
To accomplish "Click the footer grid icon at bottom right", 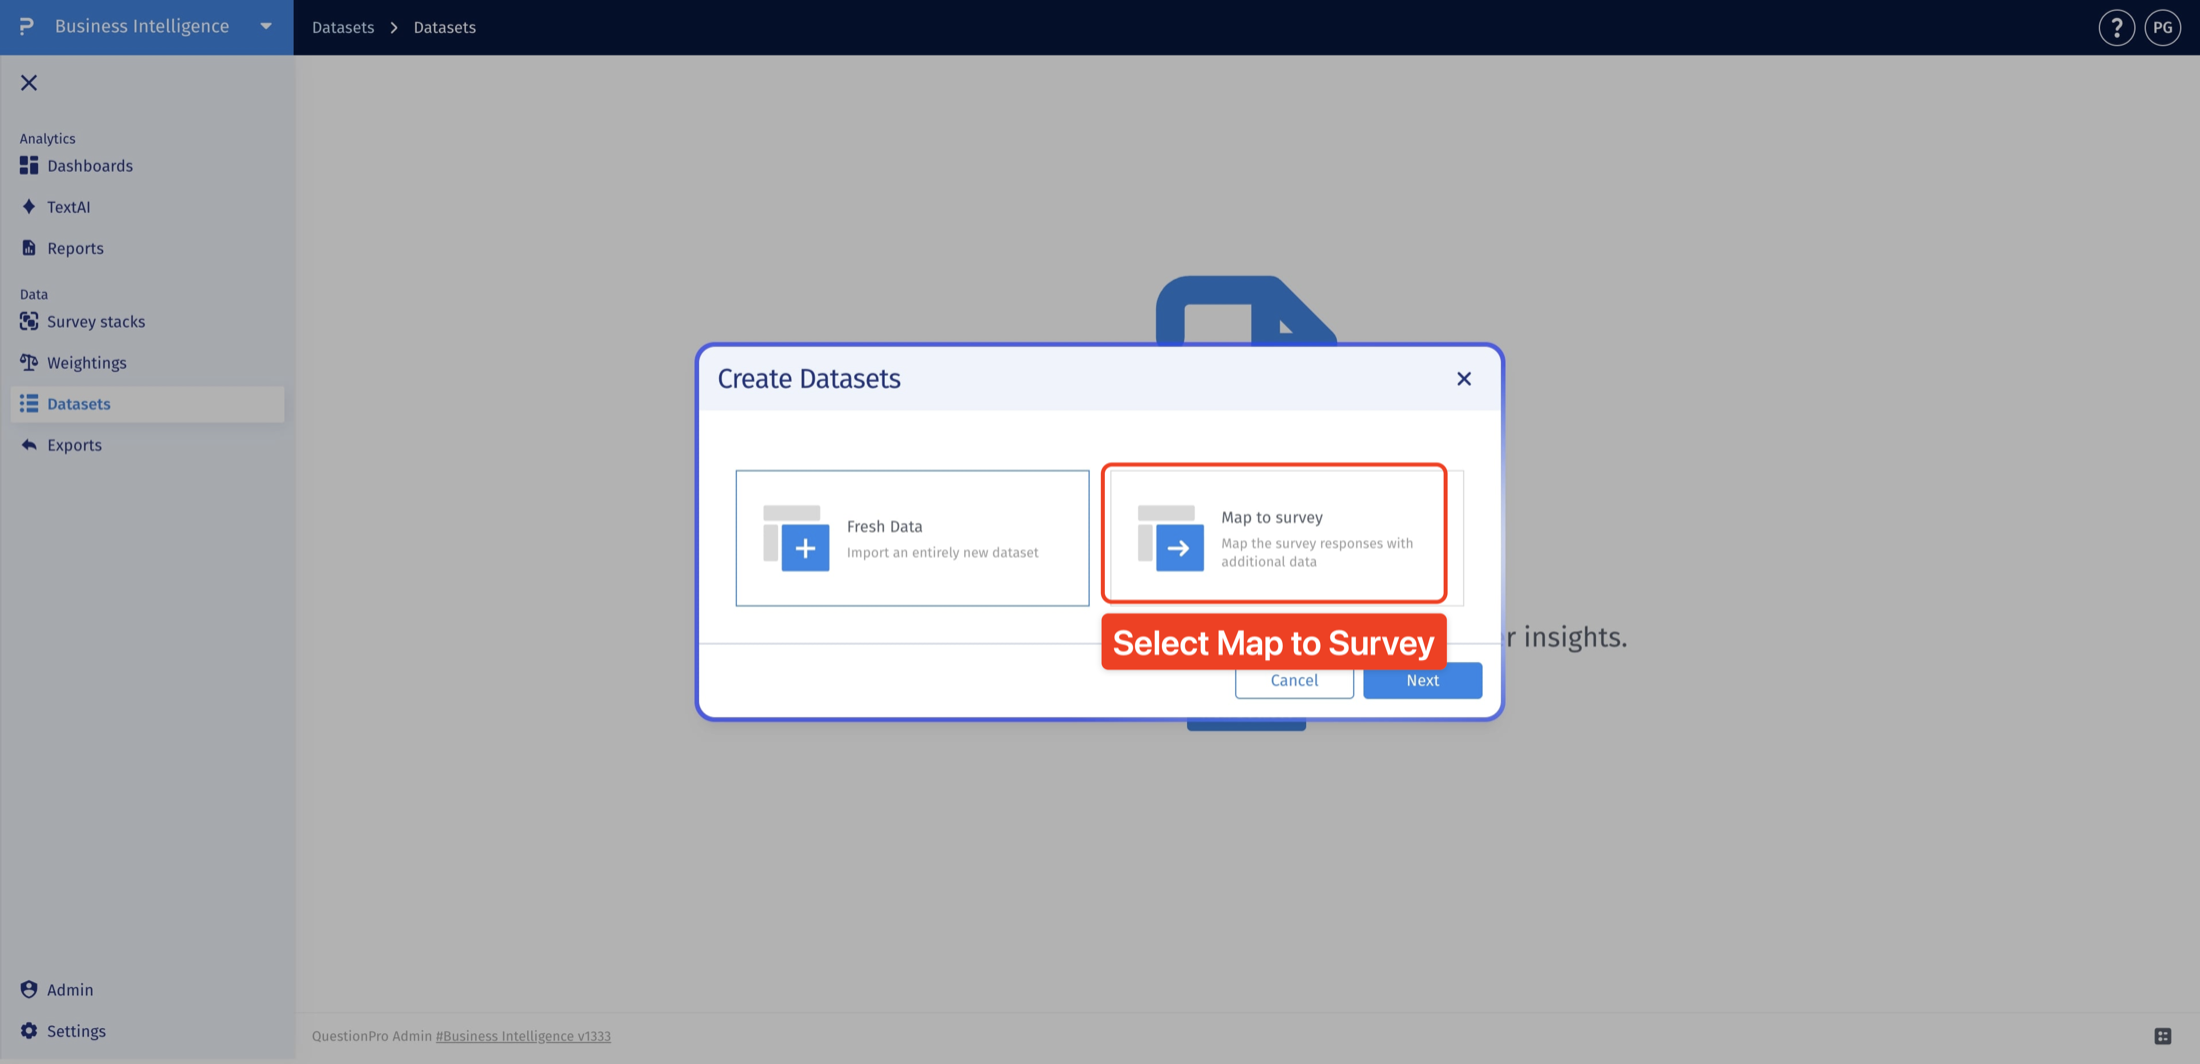I will (x=2163, y=1036).
